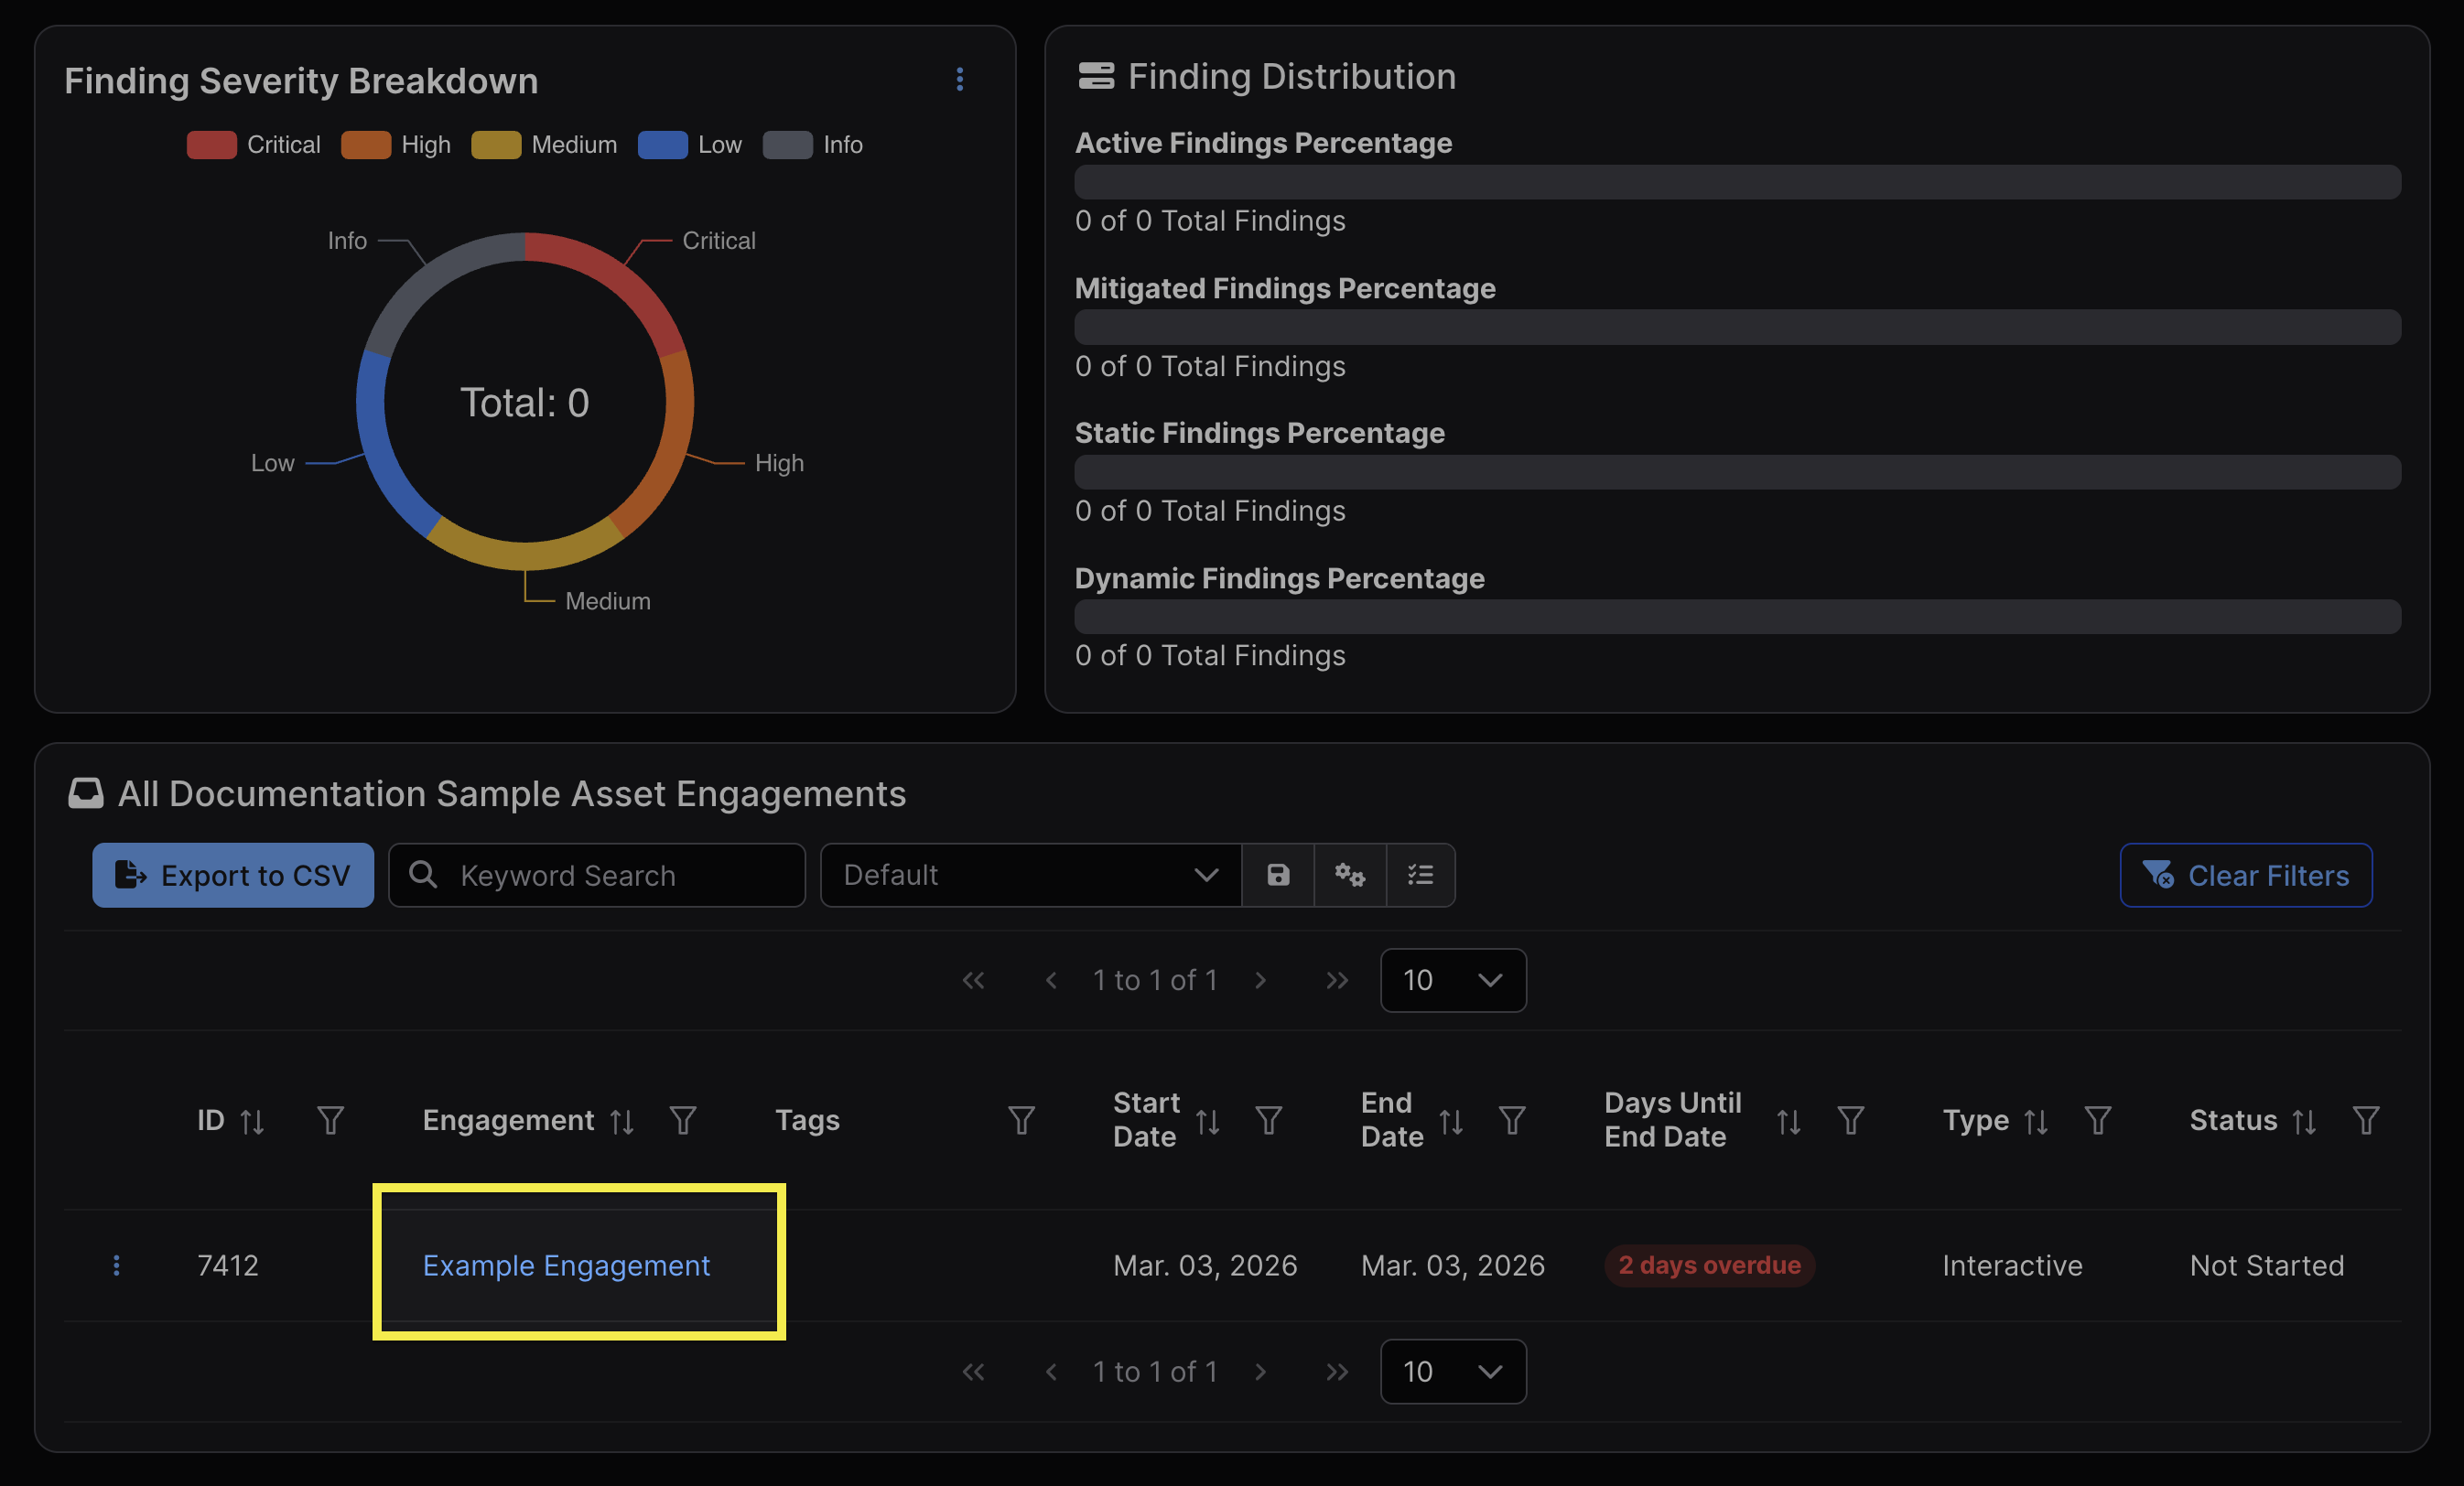Open the Example Engagement link

point(566,1265)
